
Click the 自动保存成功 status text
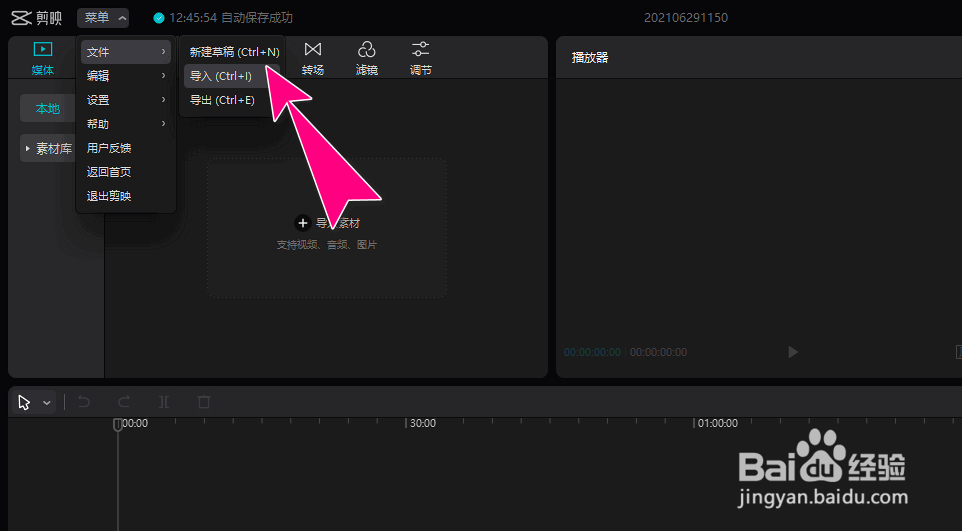click(x=256, y=18)
